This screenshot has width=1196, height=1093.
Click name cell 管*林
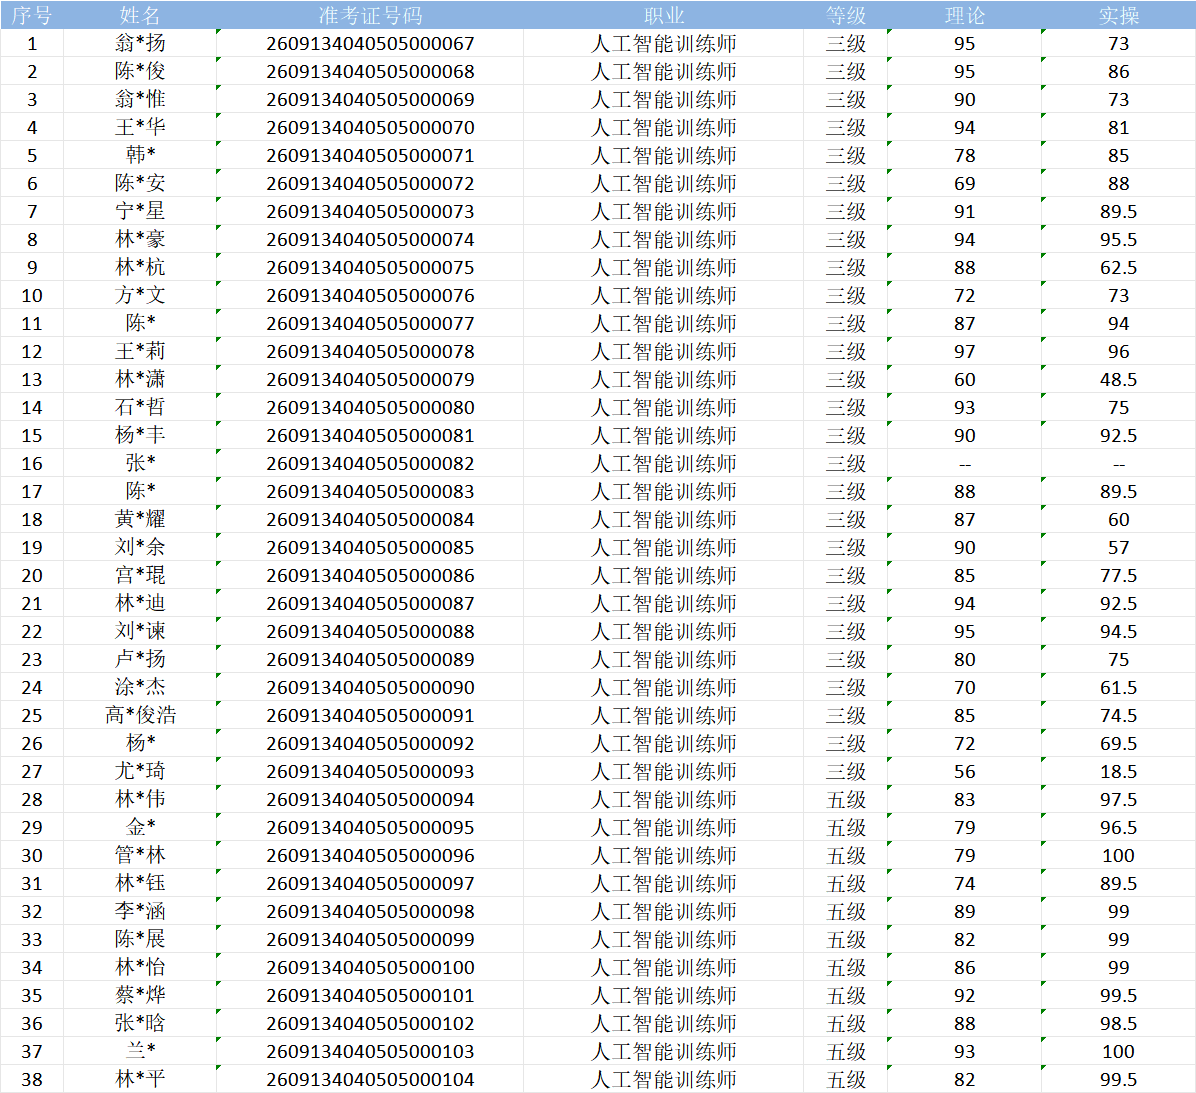[x=140, y=855]
